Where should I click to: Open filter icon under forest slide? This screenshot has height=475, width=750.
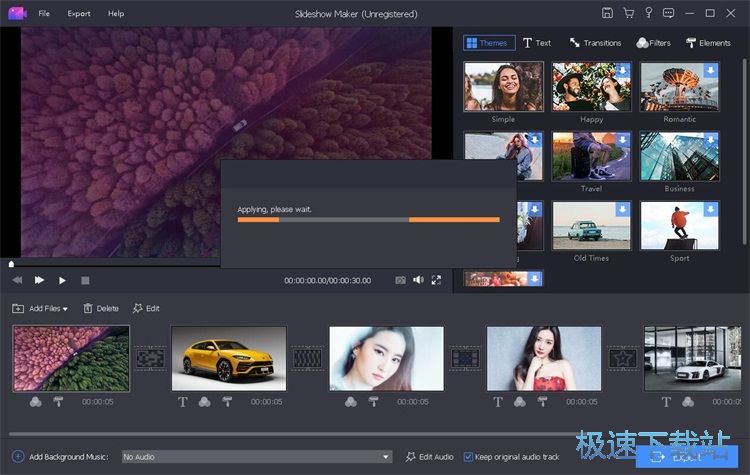tap(36, 402)
